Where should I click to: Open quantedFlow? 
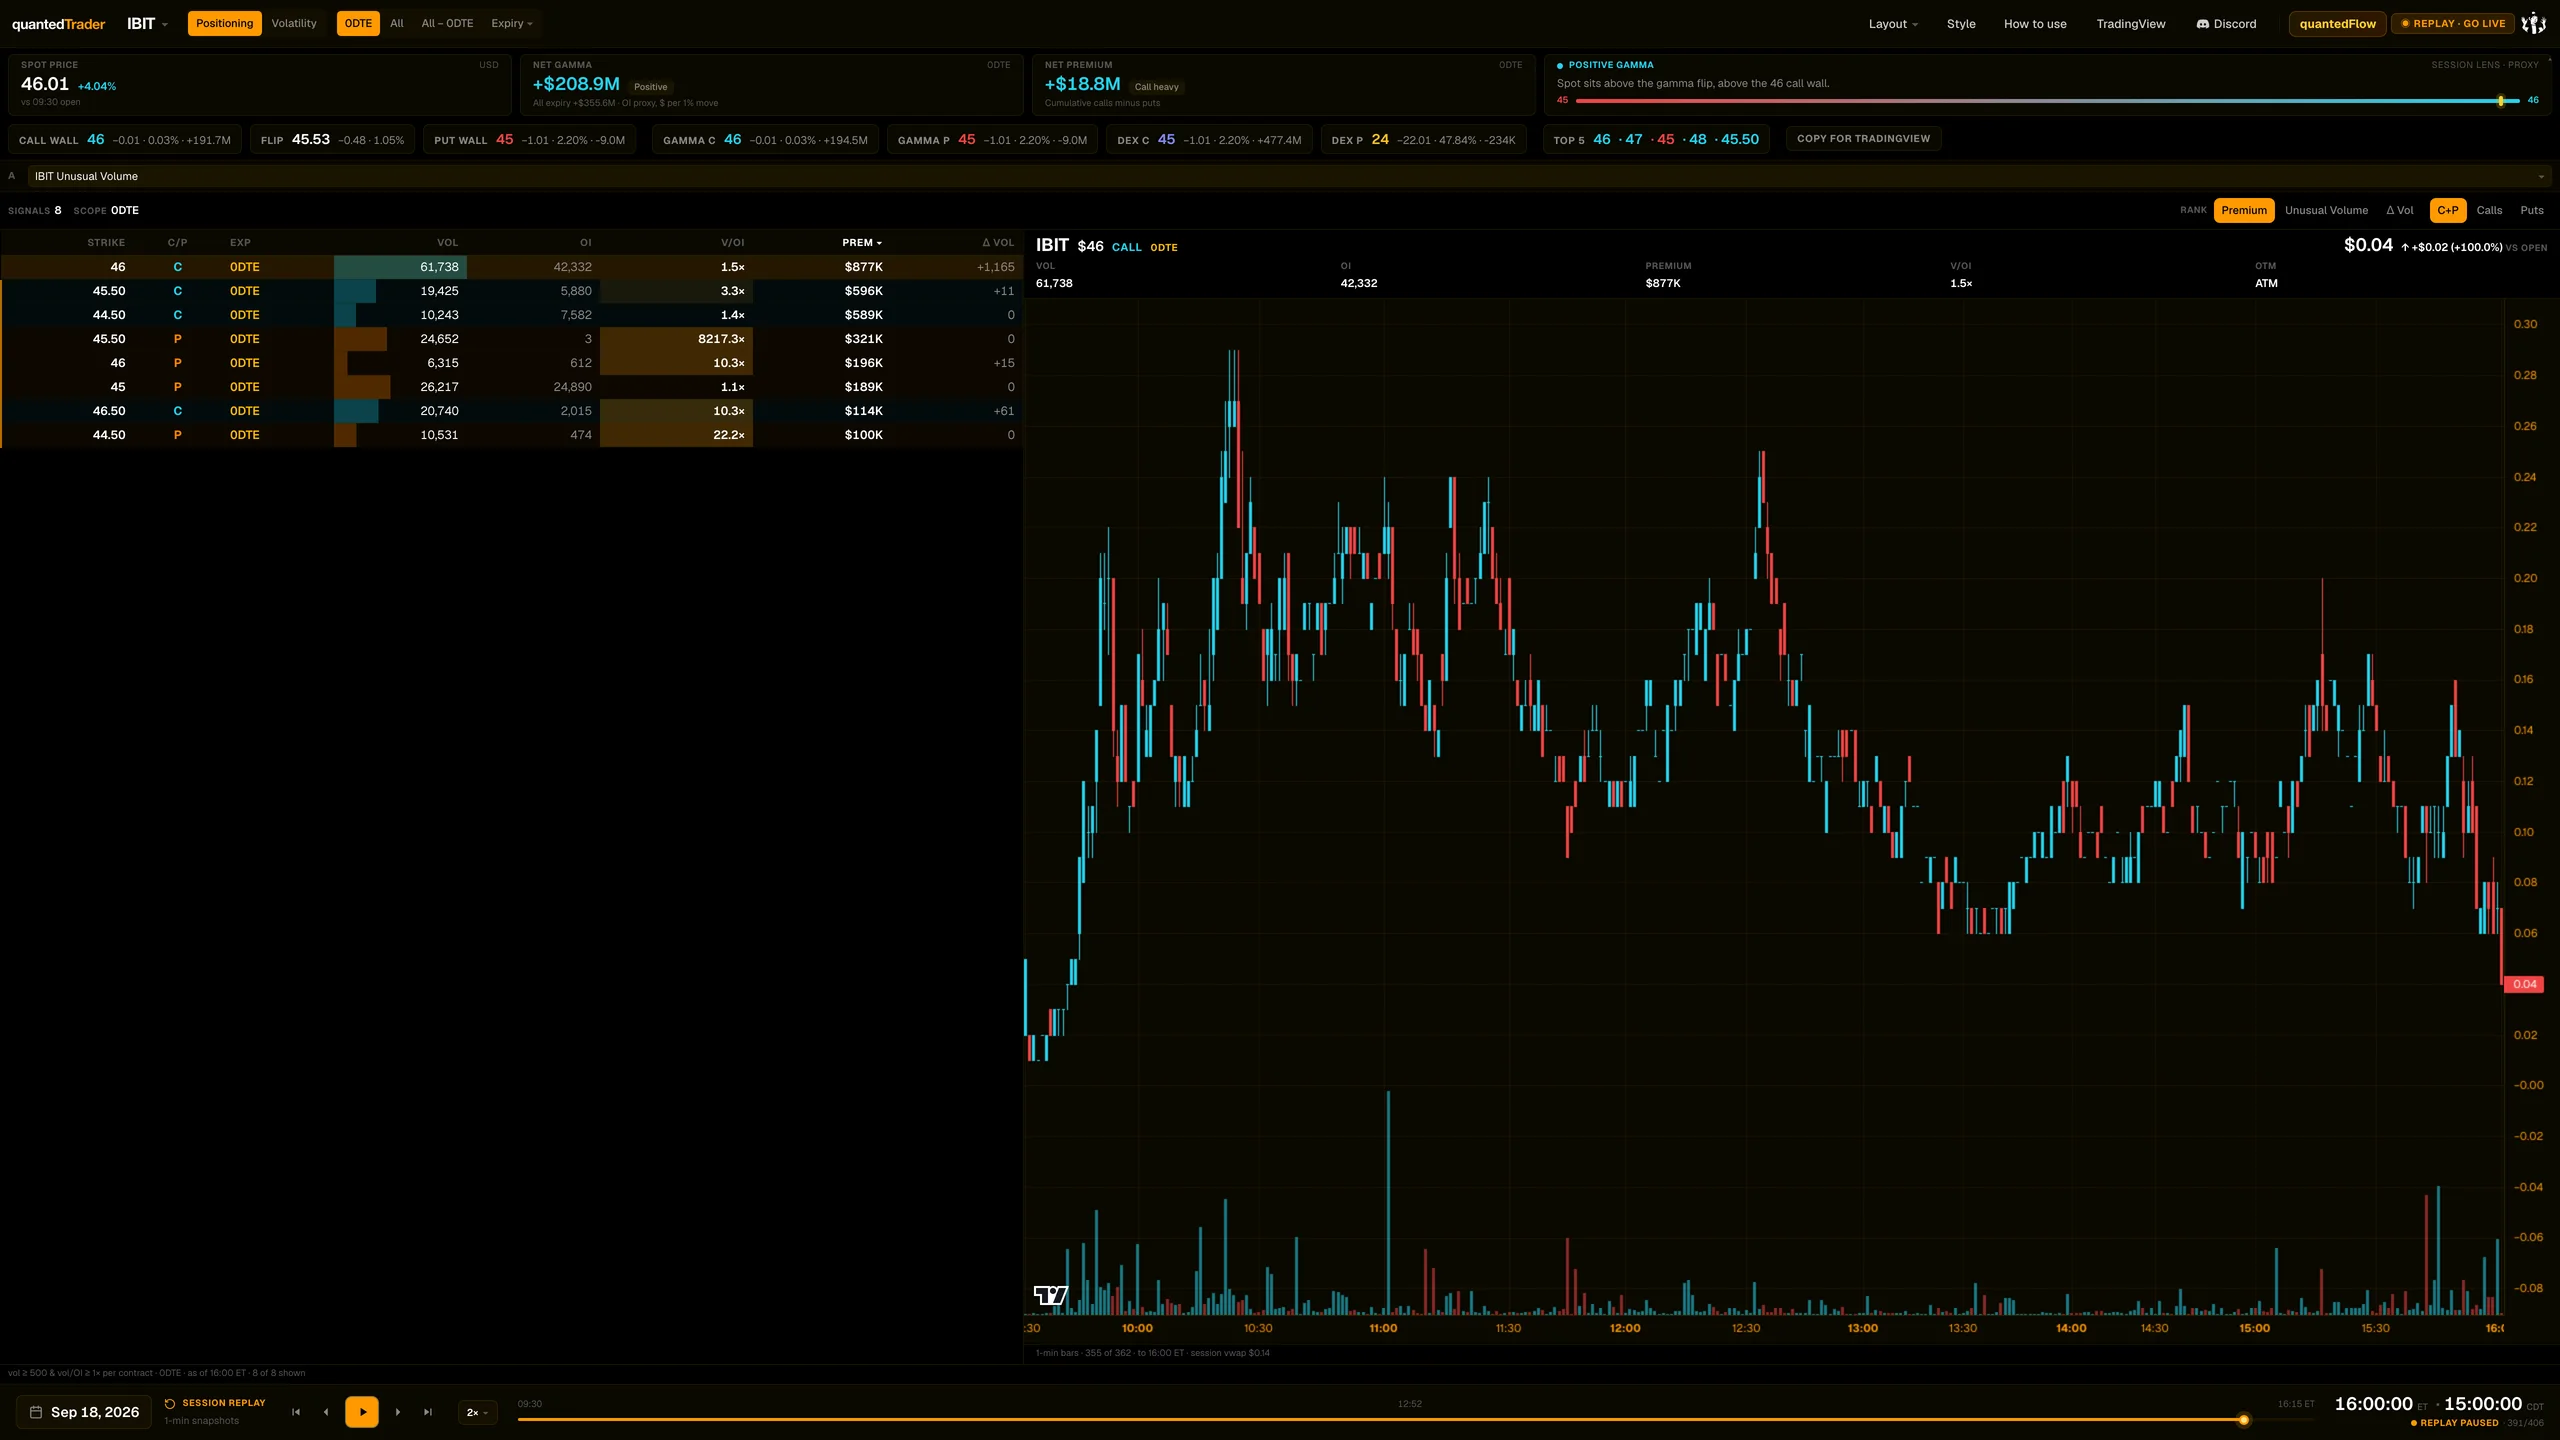[2337, 24]
